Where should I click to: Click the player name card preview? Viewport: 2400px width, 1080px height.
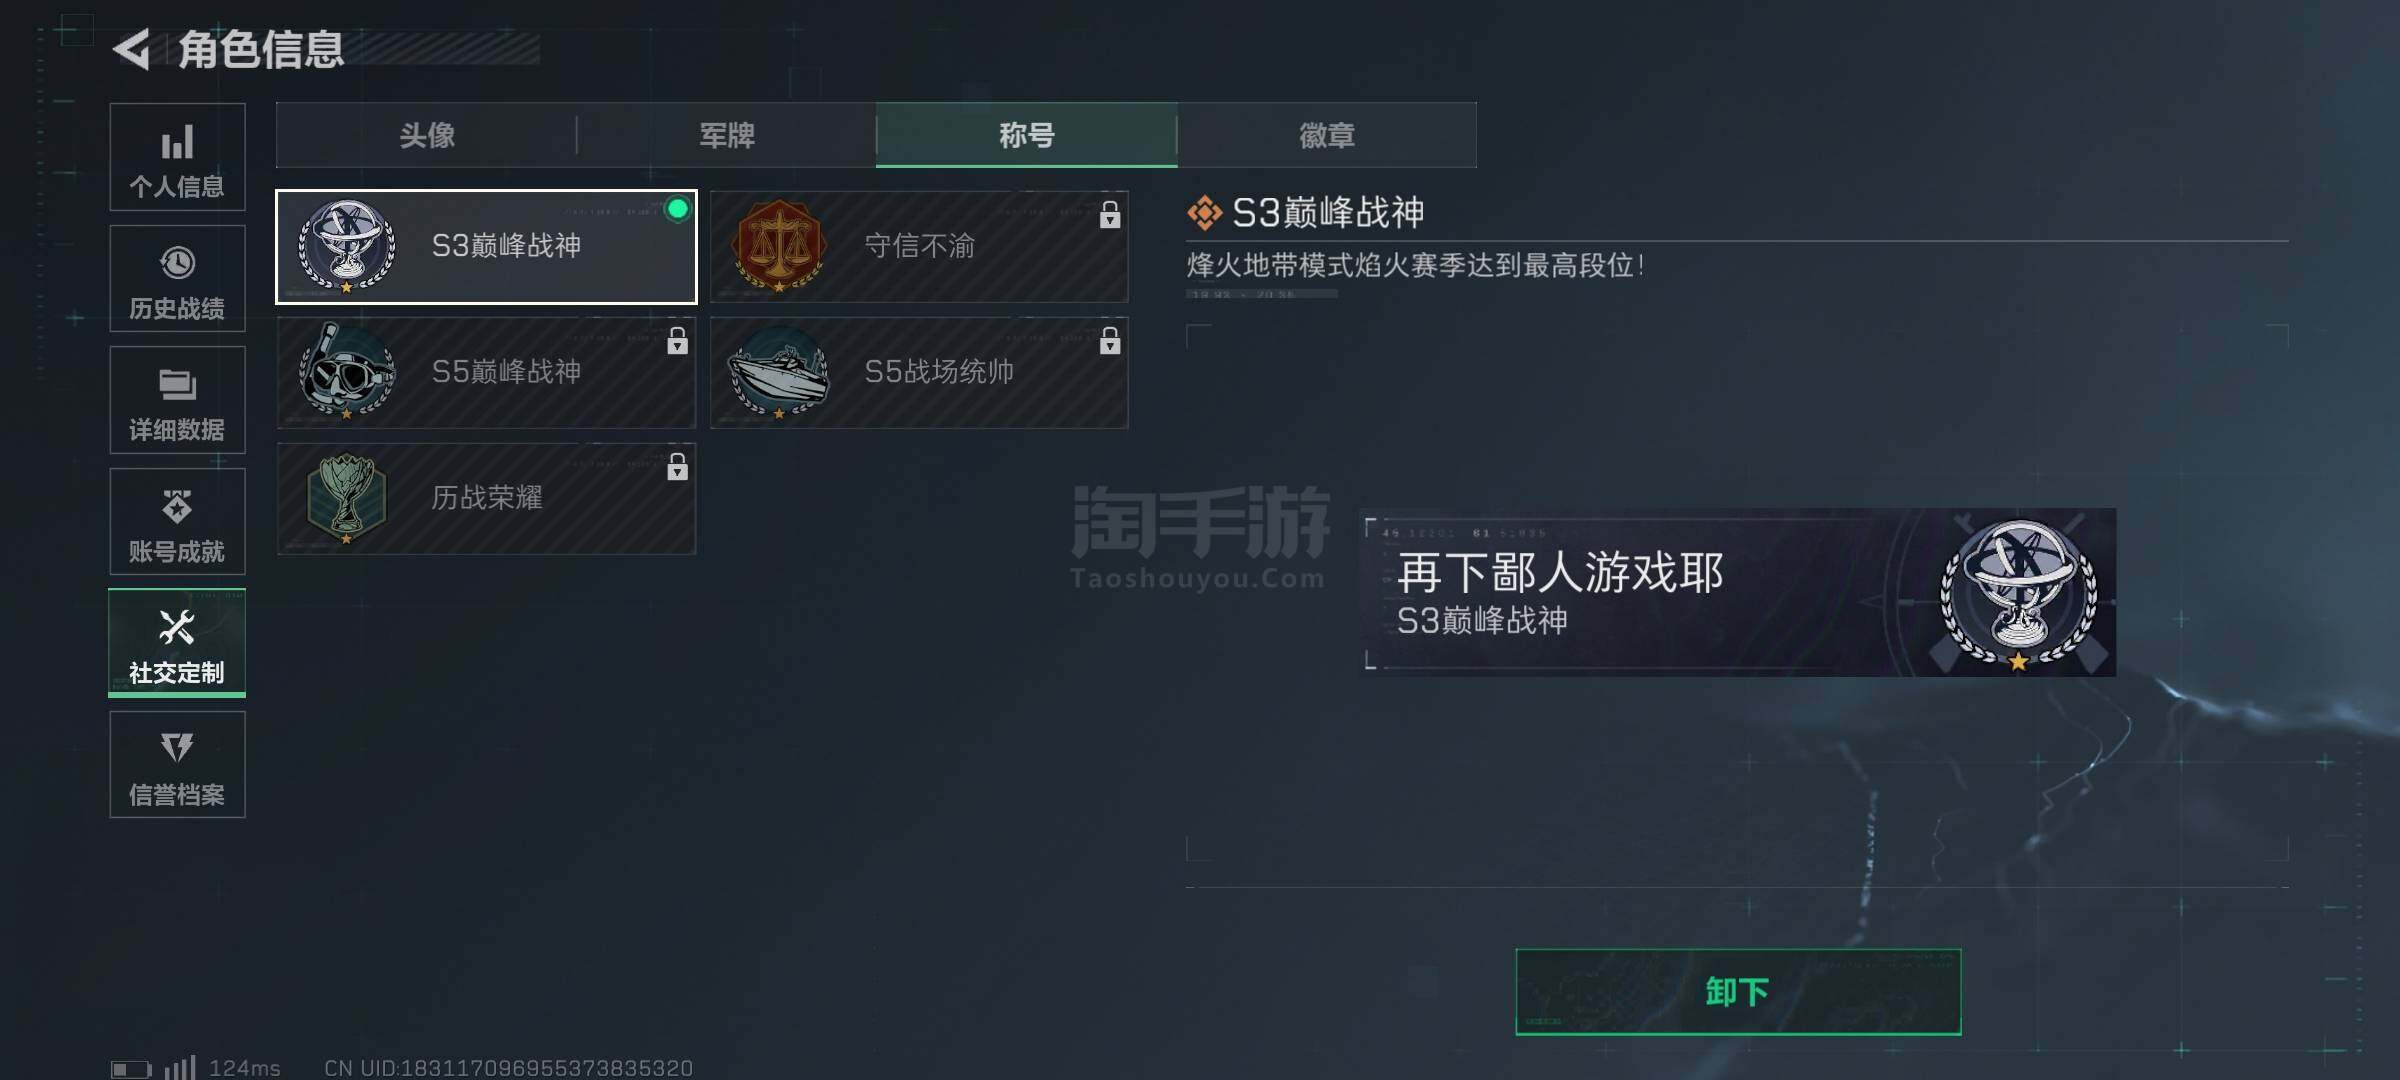(x=1738, y=592)
